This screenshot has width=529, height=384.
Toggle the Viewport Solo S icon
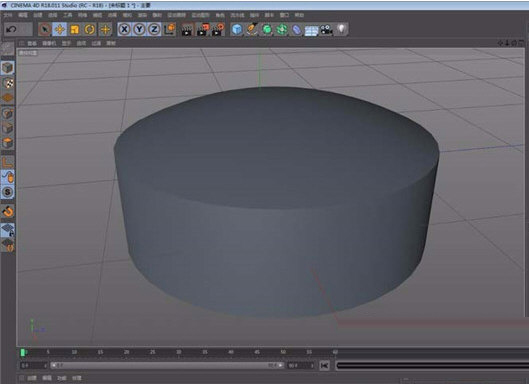pos(7,192)
